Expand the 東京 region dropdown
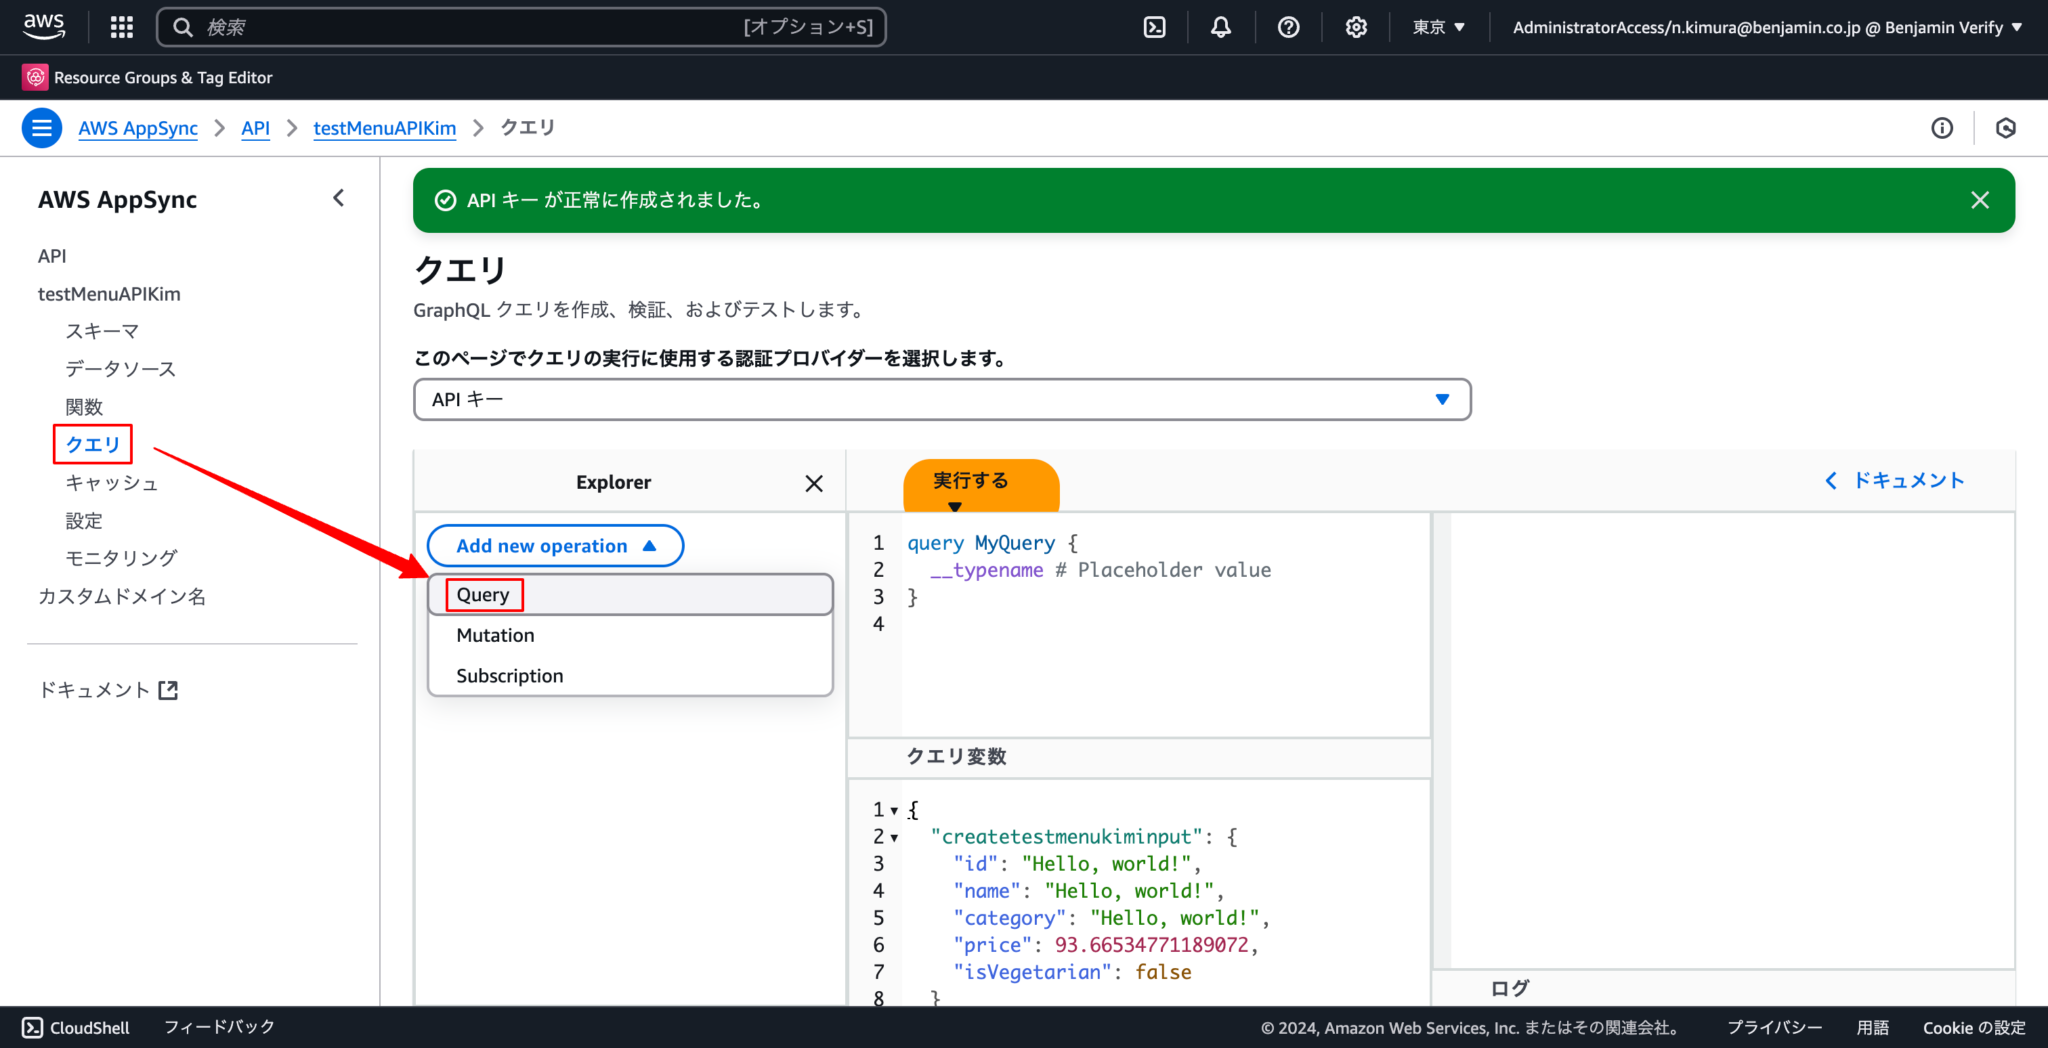Screen dimensions: 2048x1048 point(1438,26)
